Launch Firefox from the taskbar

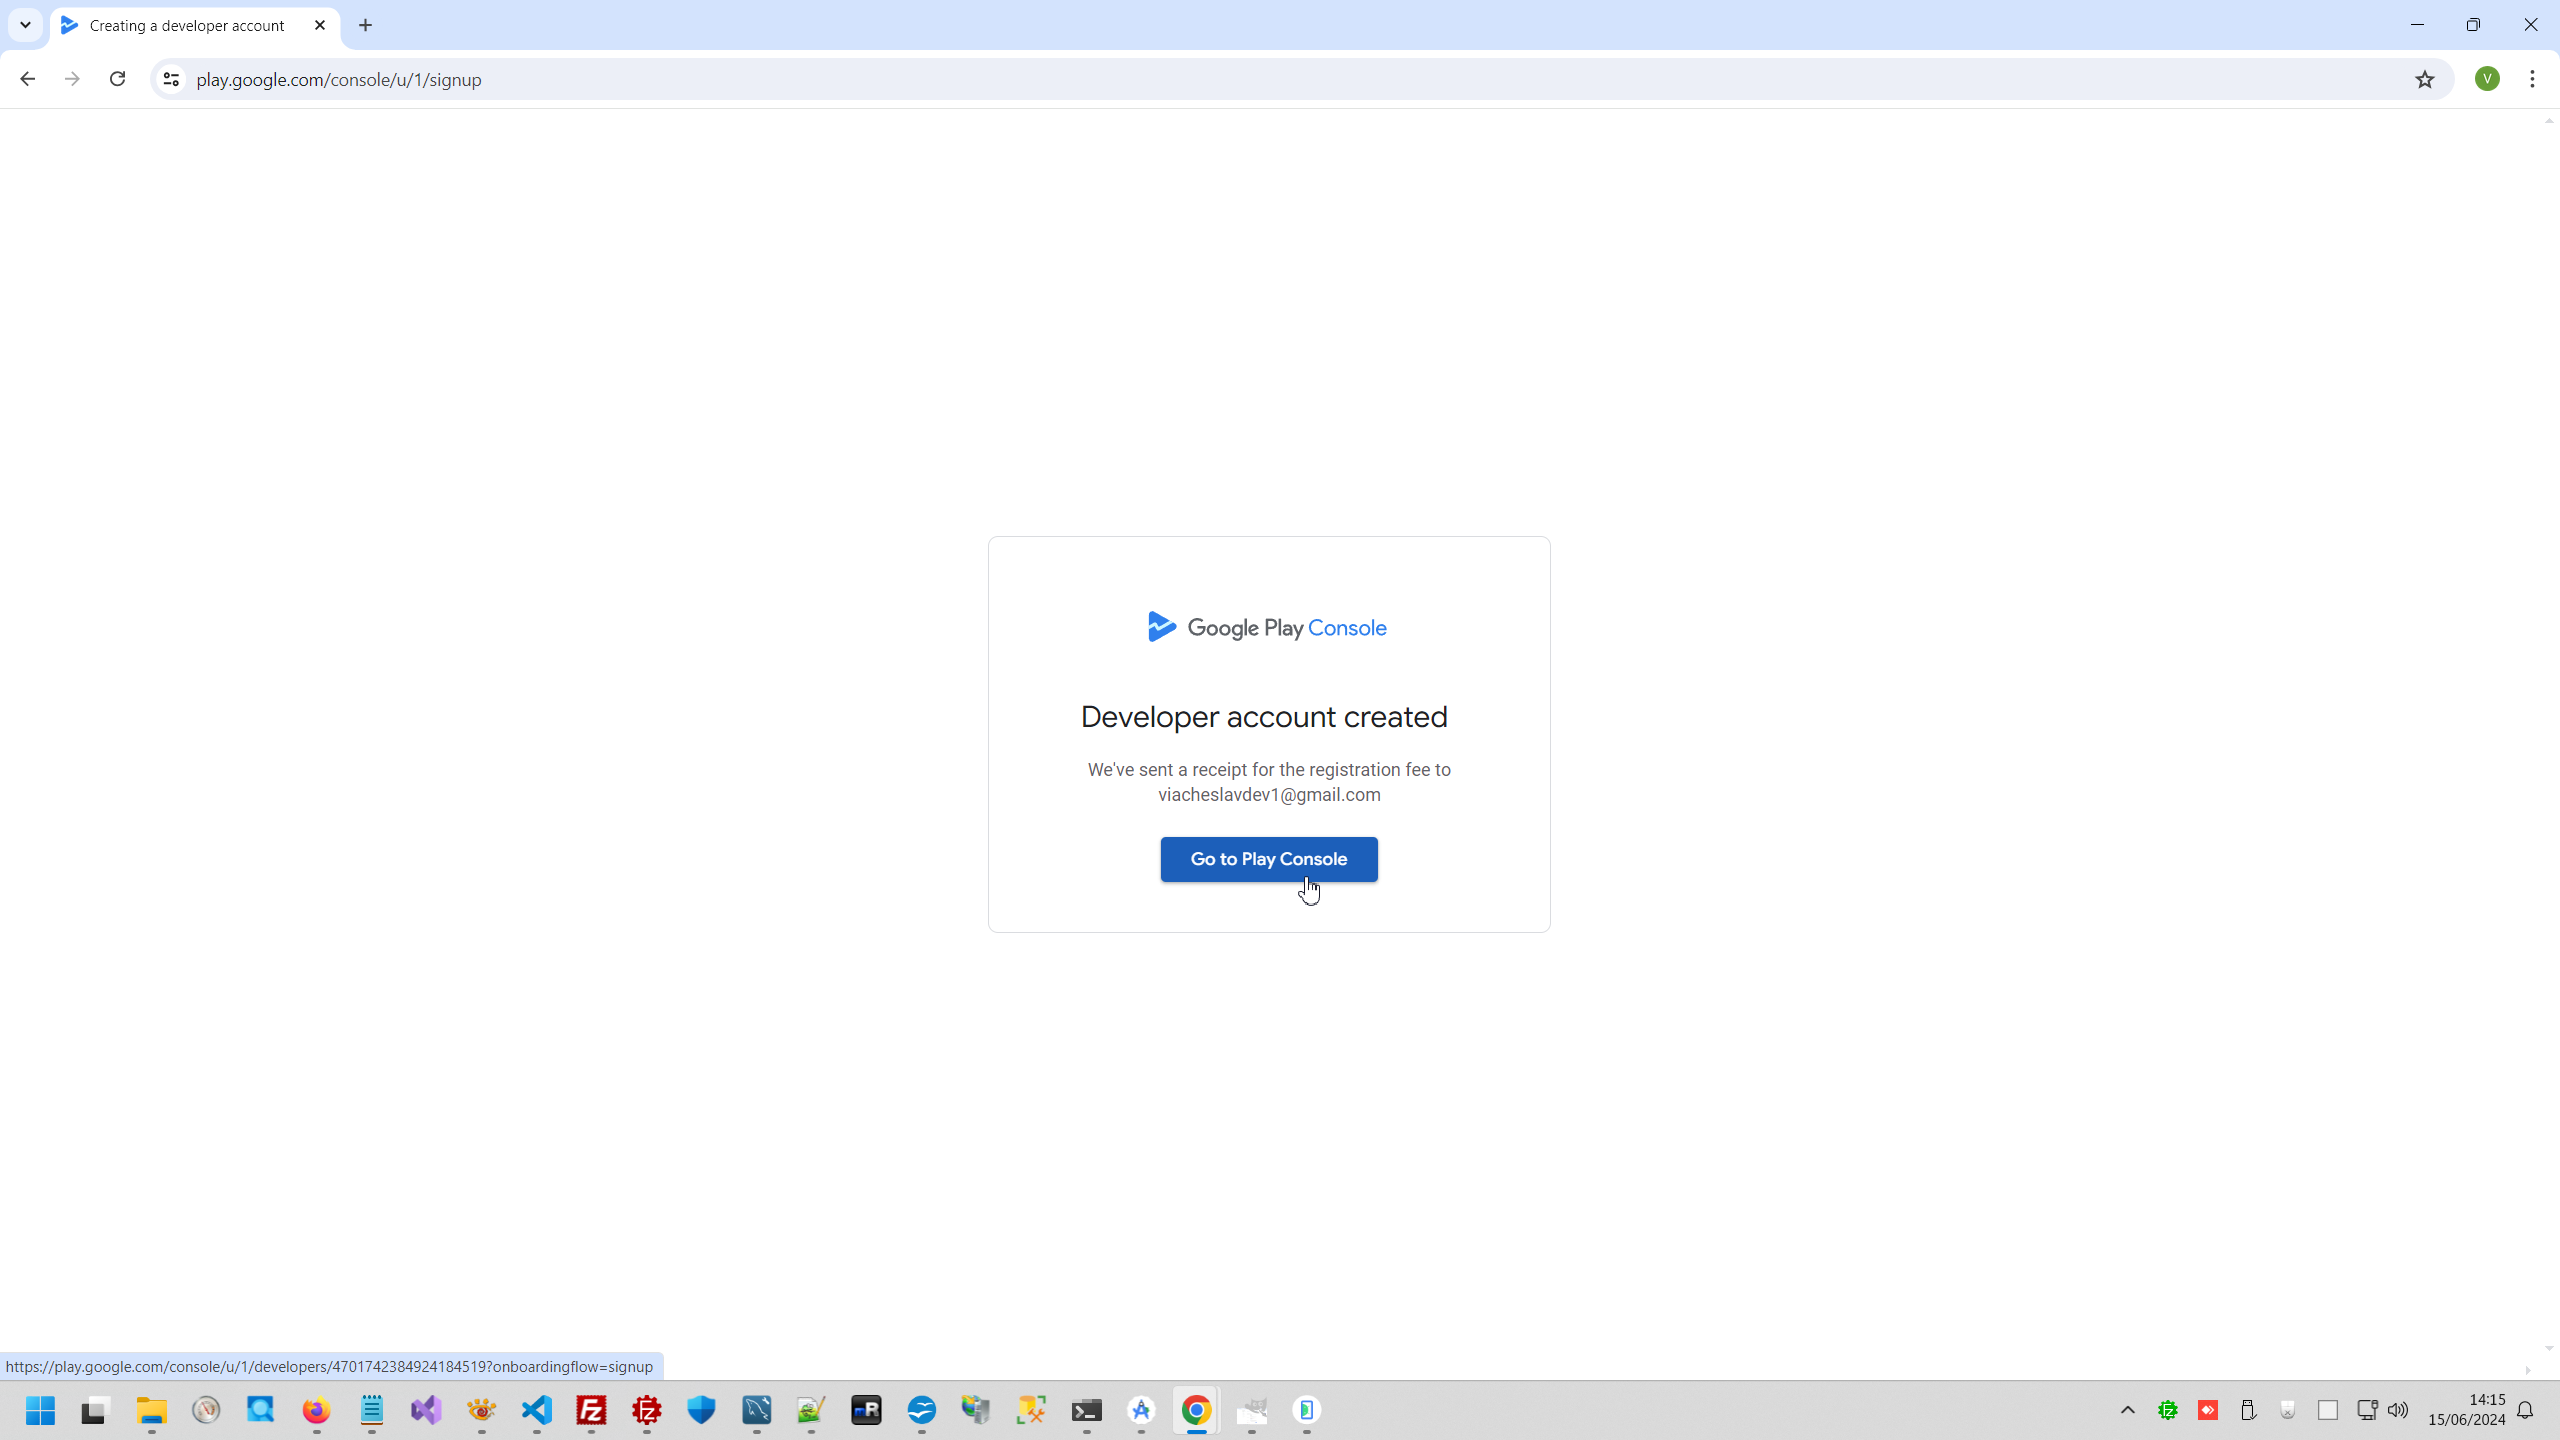click(x=316, y=1410)
